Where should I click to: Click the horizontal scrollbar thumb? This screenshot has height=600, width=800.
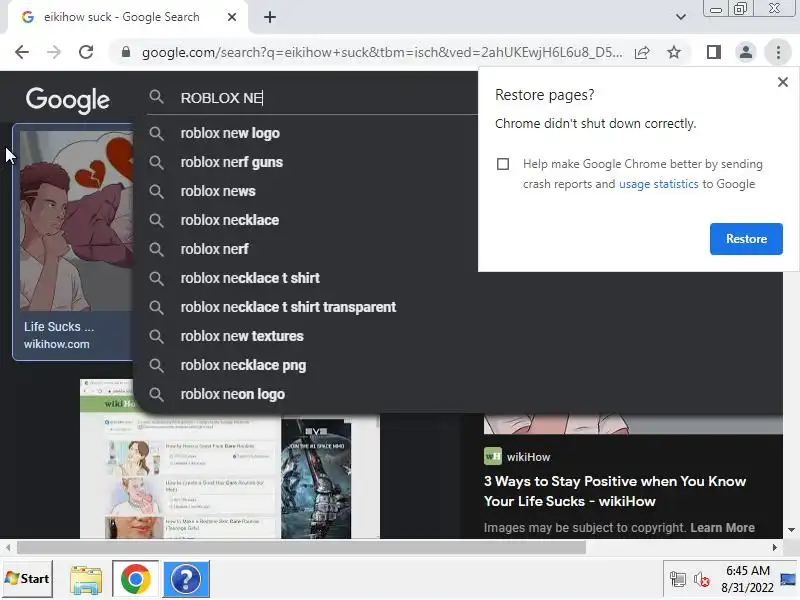tap(301, 547)
